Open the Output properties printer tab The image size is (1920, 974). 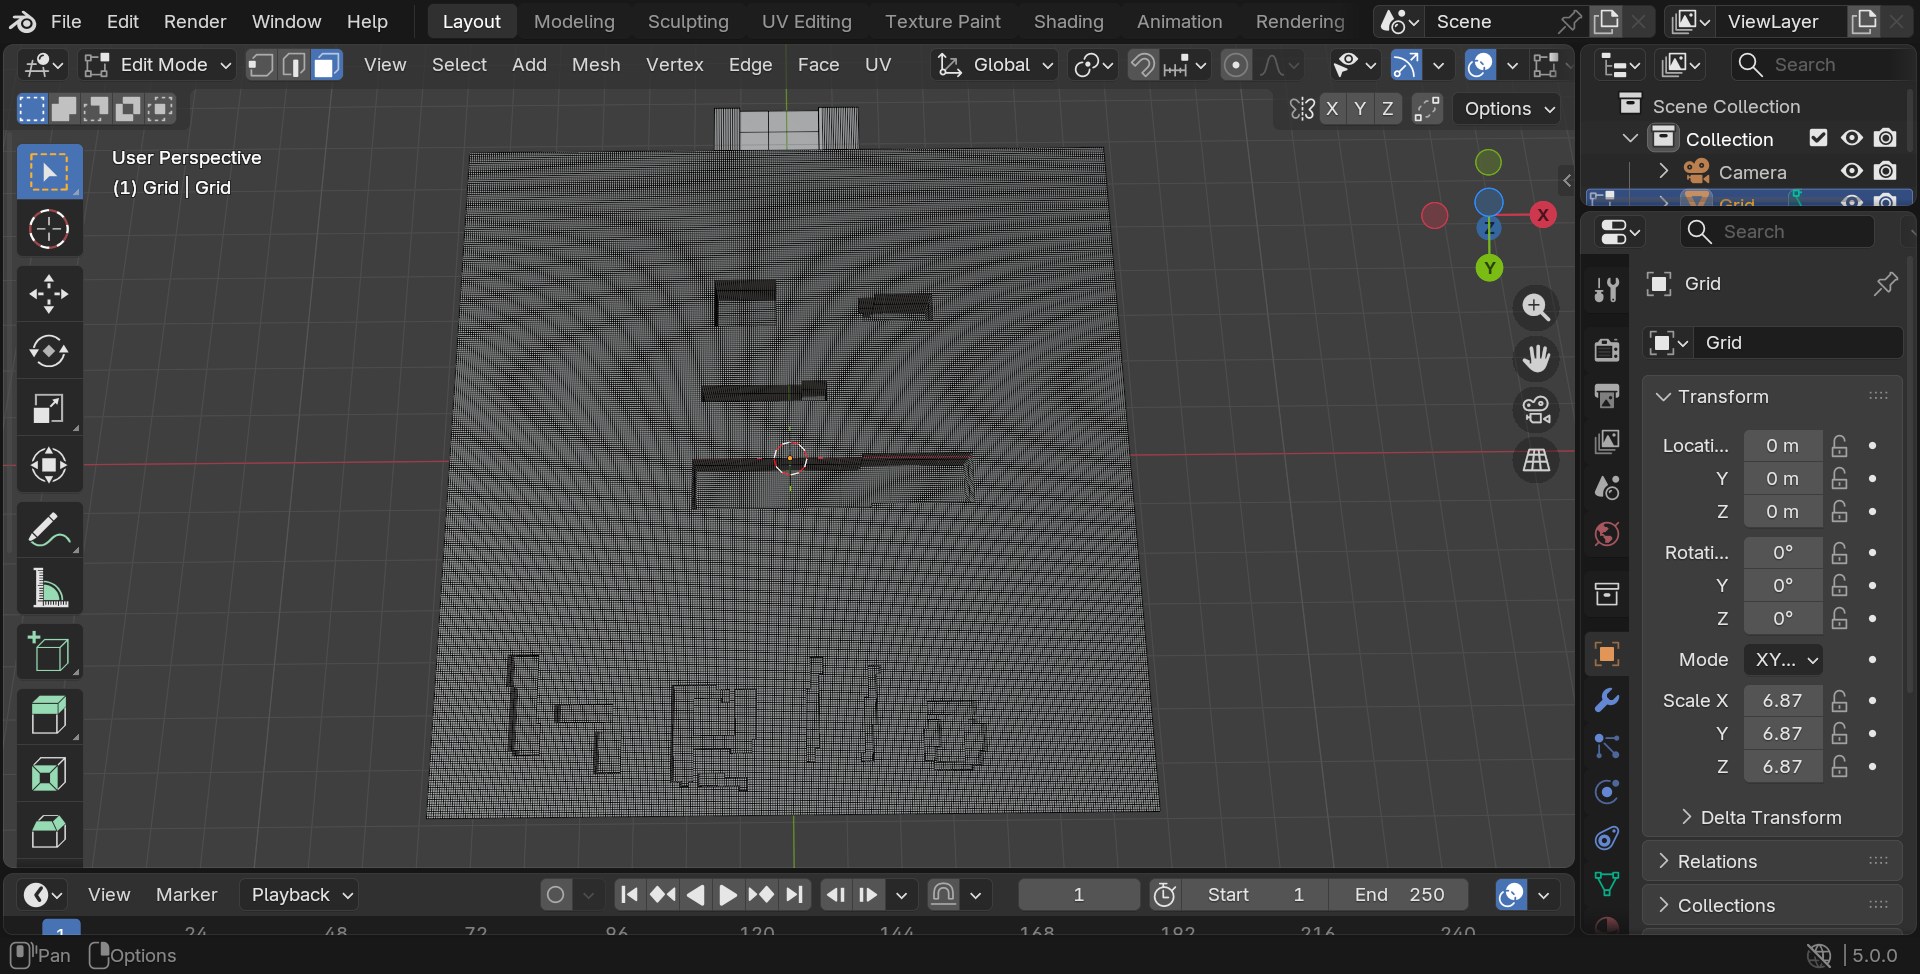click(x=1607, y=395)
